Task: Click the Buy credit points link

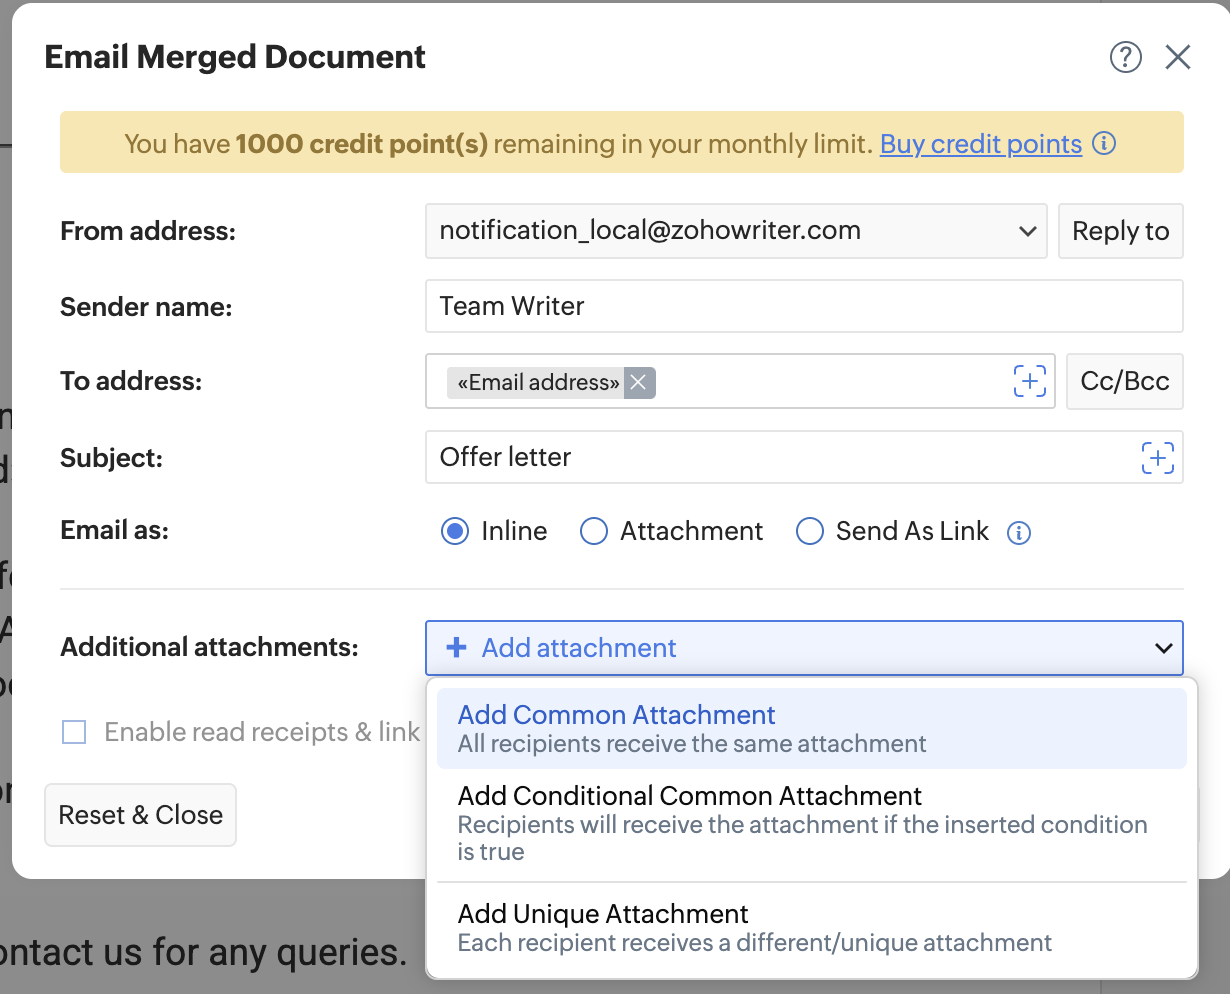Action: pos(980,144)
